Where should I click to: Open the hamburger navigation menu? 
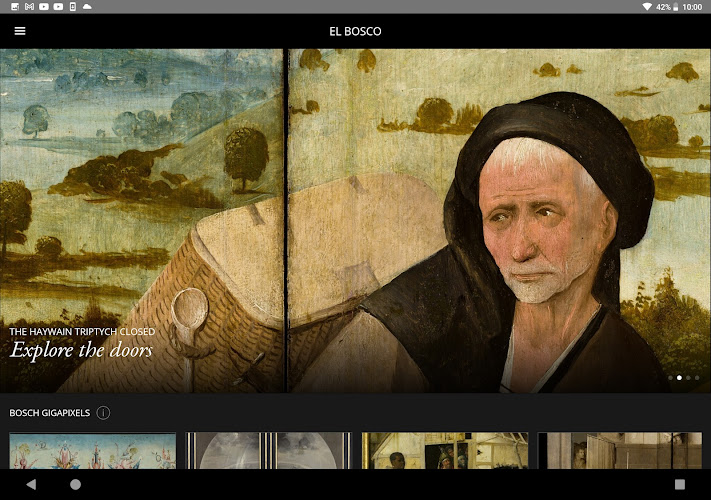click(x=20, y=31)
